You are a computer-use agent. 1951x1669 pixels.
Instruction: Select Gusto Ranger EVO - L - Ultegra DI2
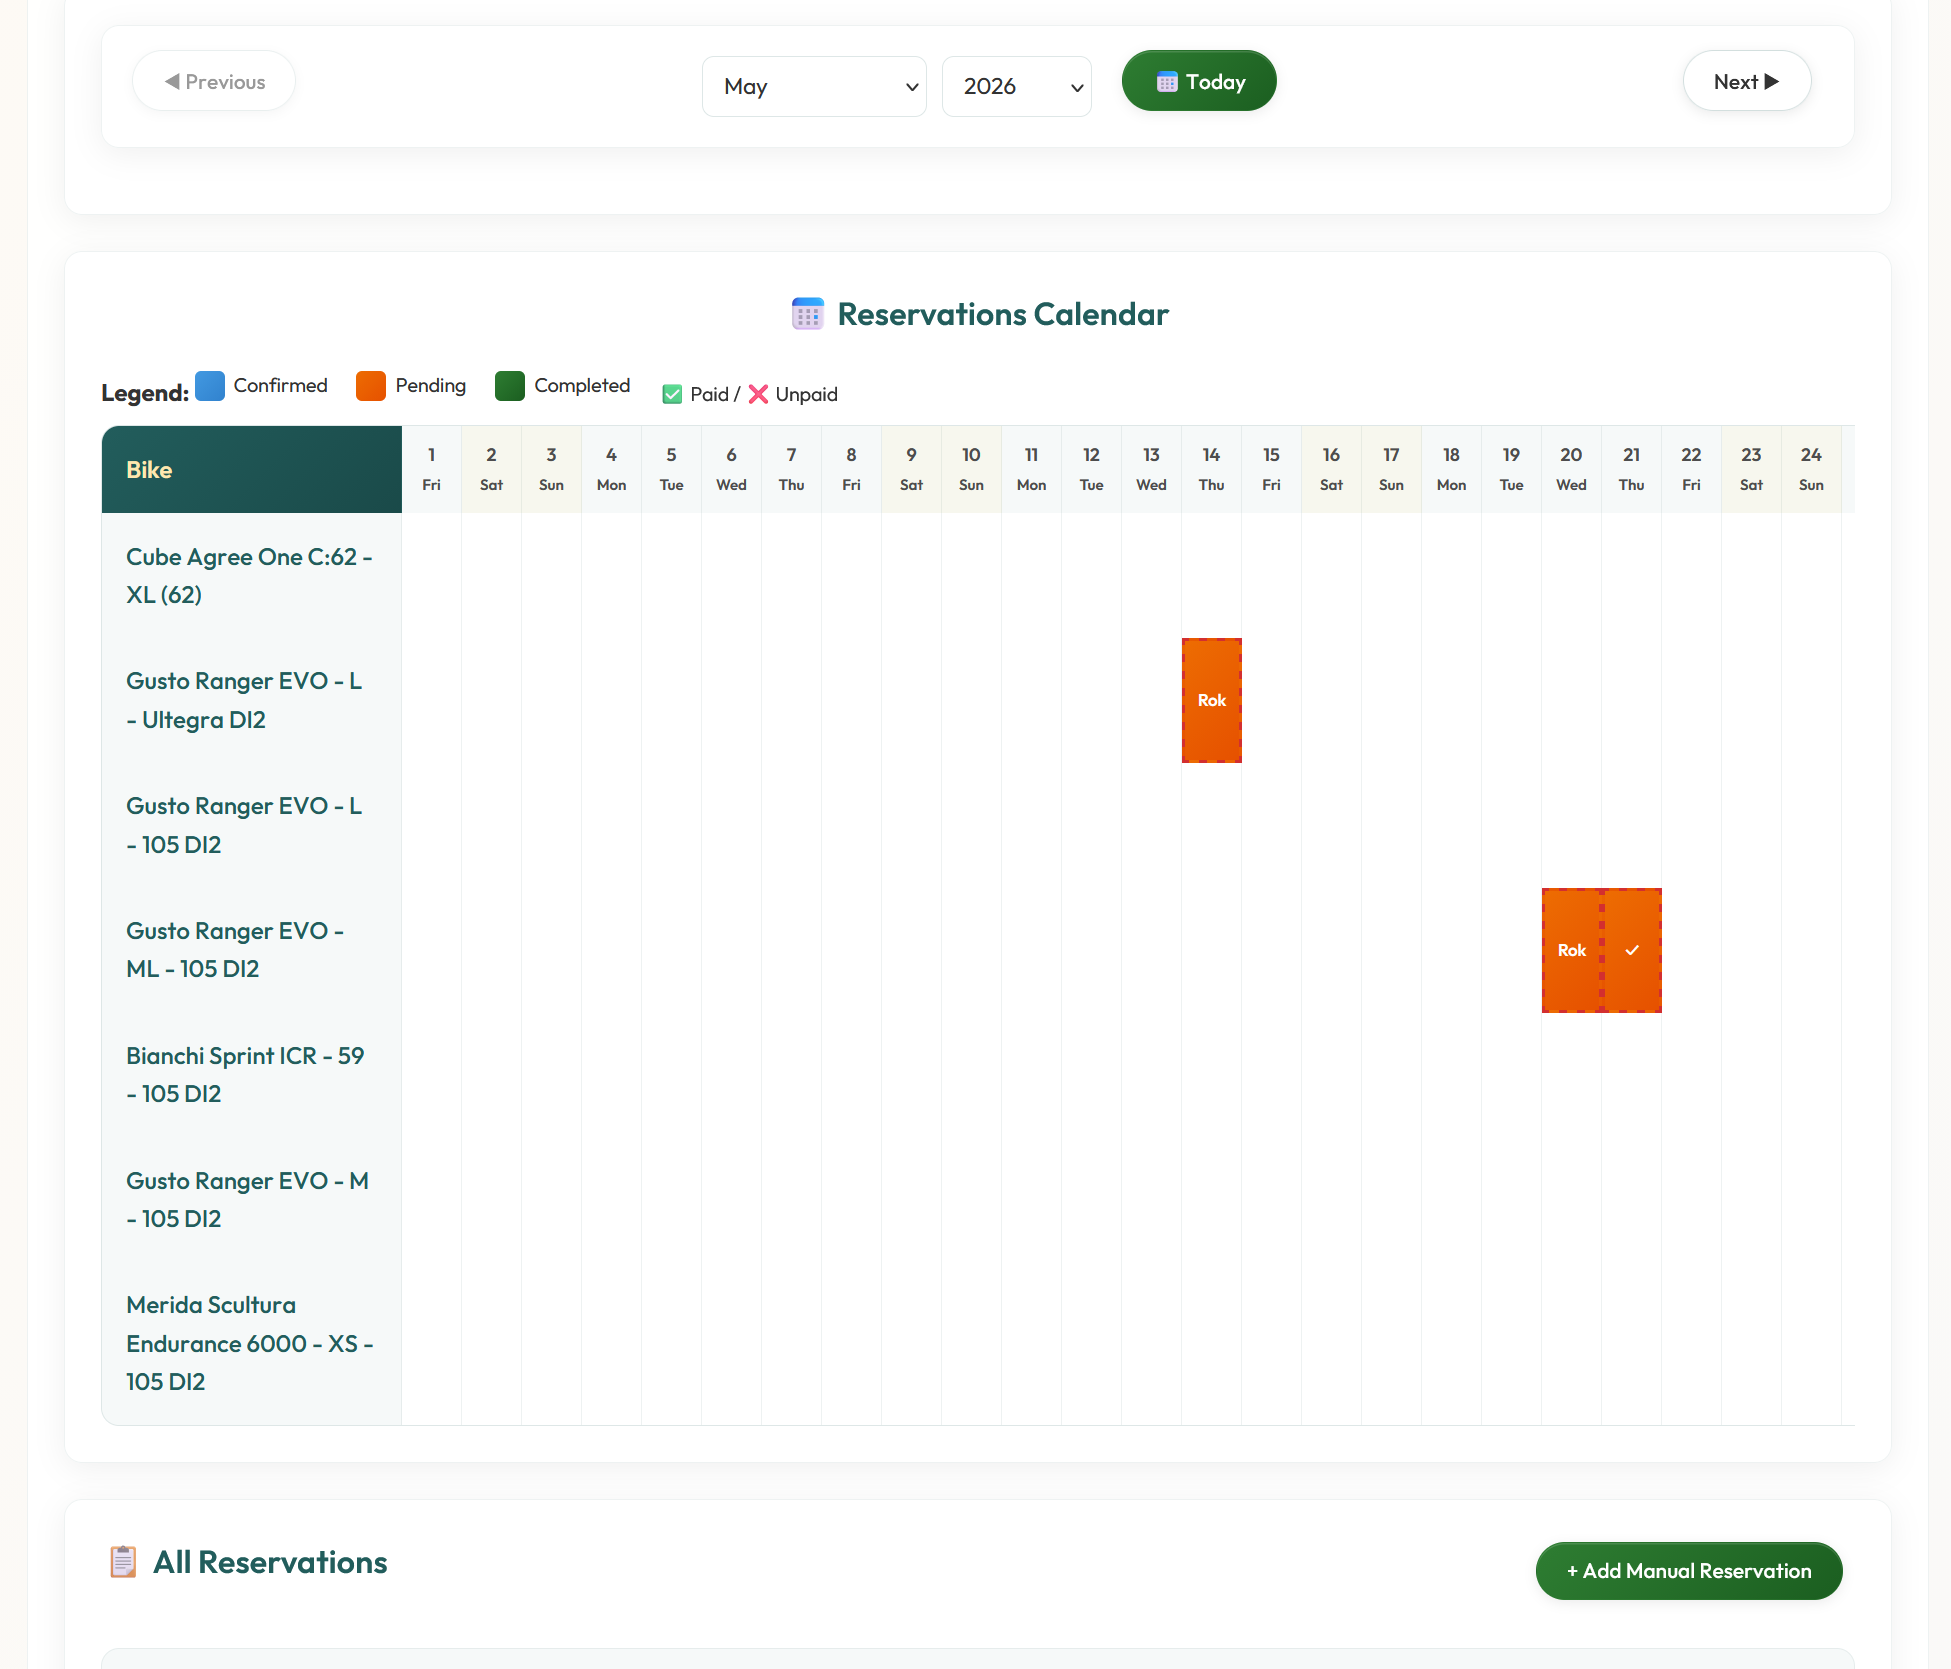[x=252, y=700]
